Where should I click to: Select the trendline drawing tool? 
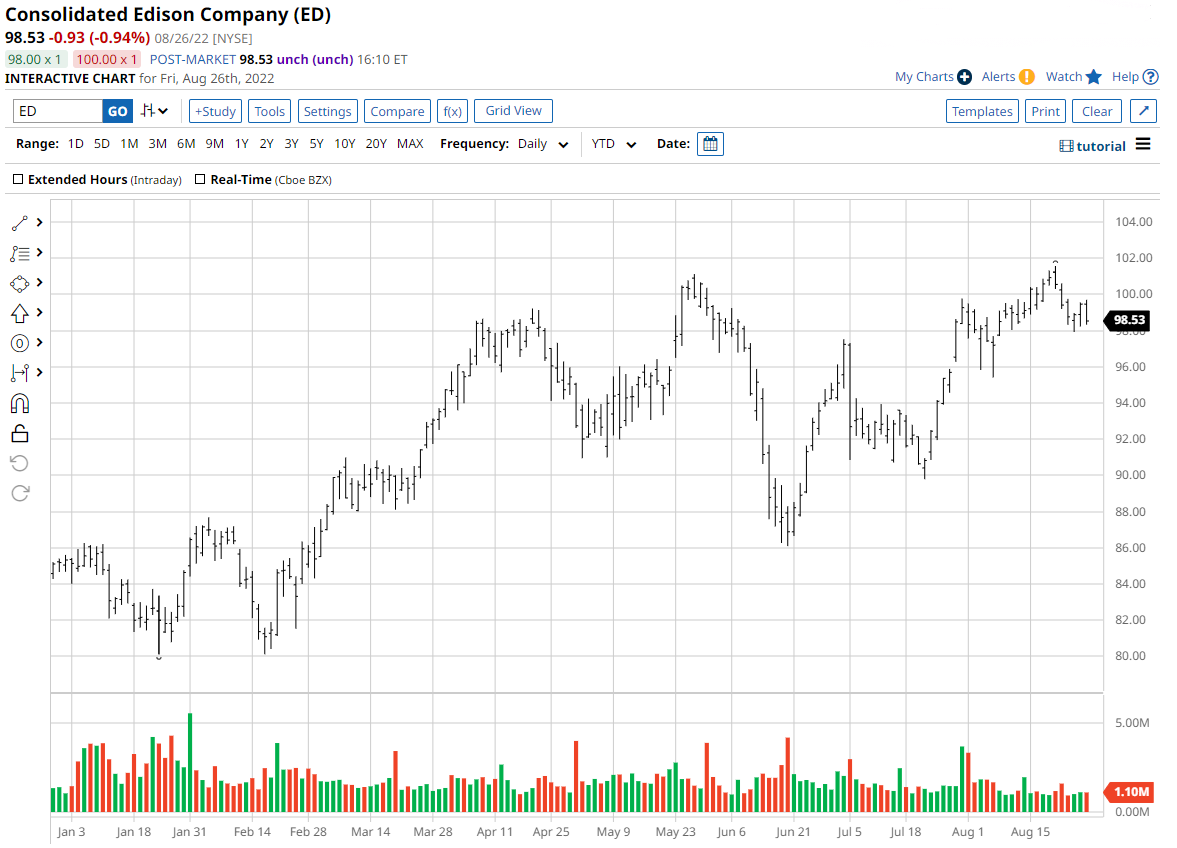pyautogui.click(x=22, y=222)
